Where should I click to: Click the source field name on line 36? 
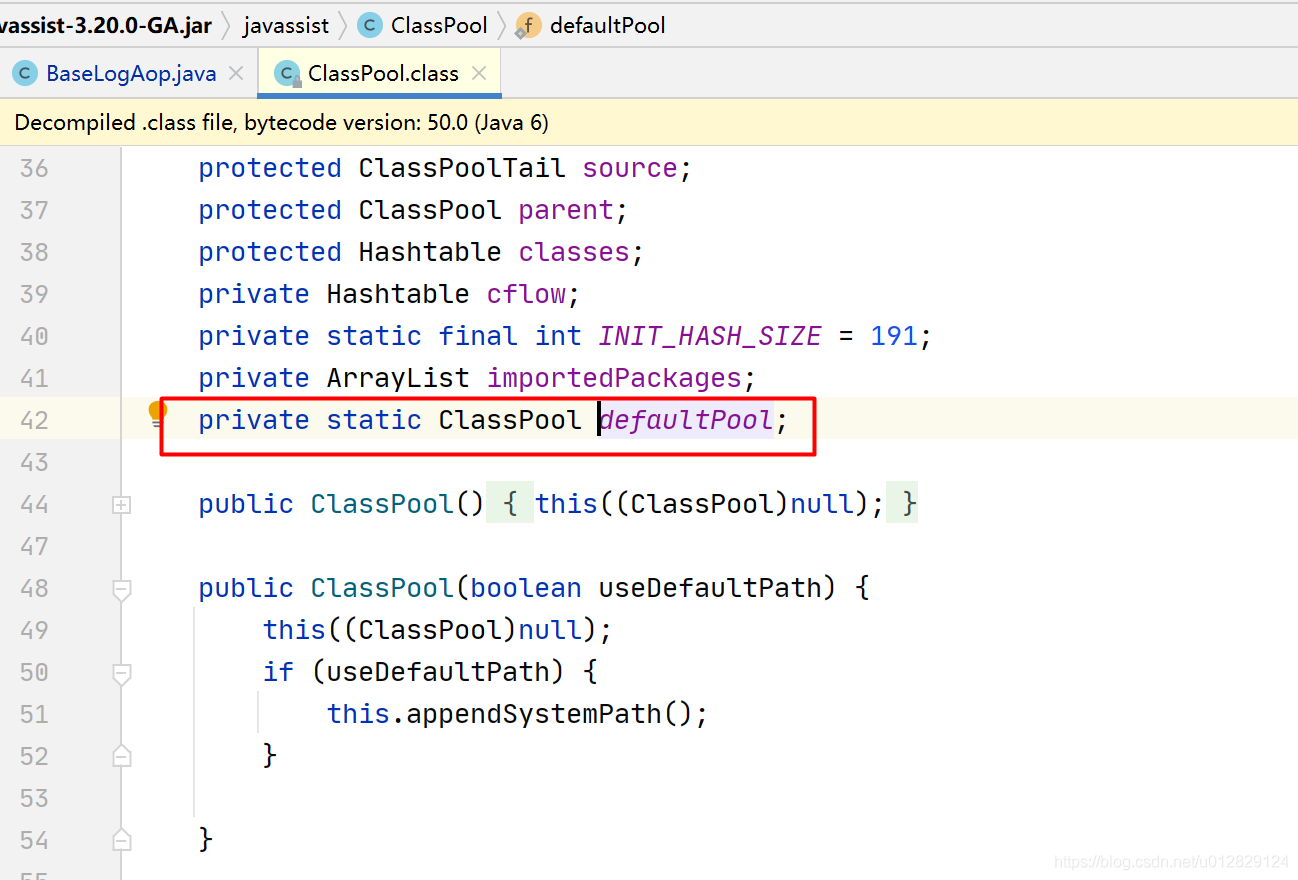pyautogui.click(x=630, y=168)
